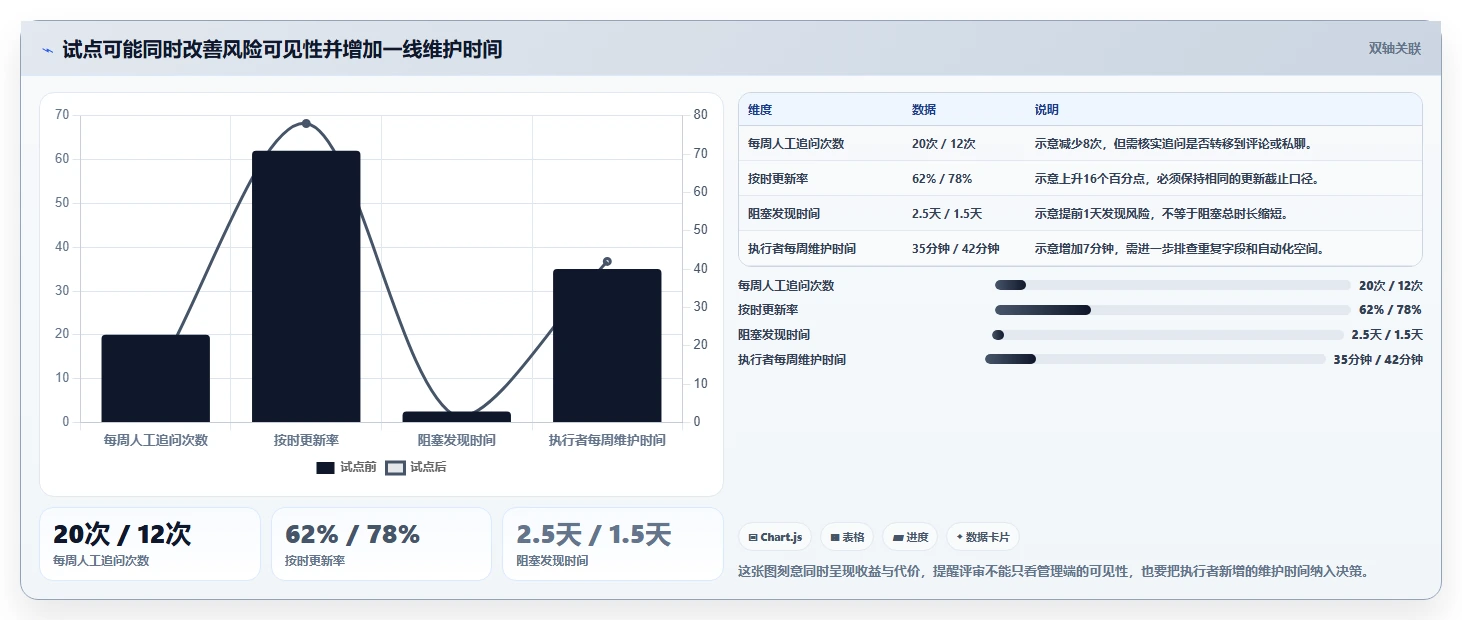Click the note starting 示意减少8次

1173,144
